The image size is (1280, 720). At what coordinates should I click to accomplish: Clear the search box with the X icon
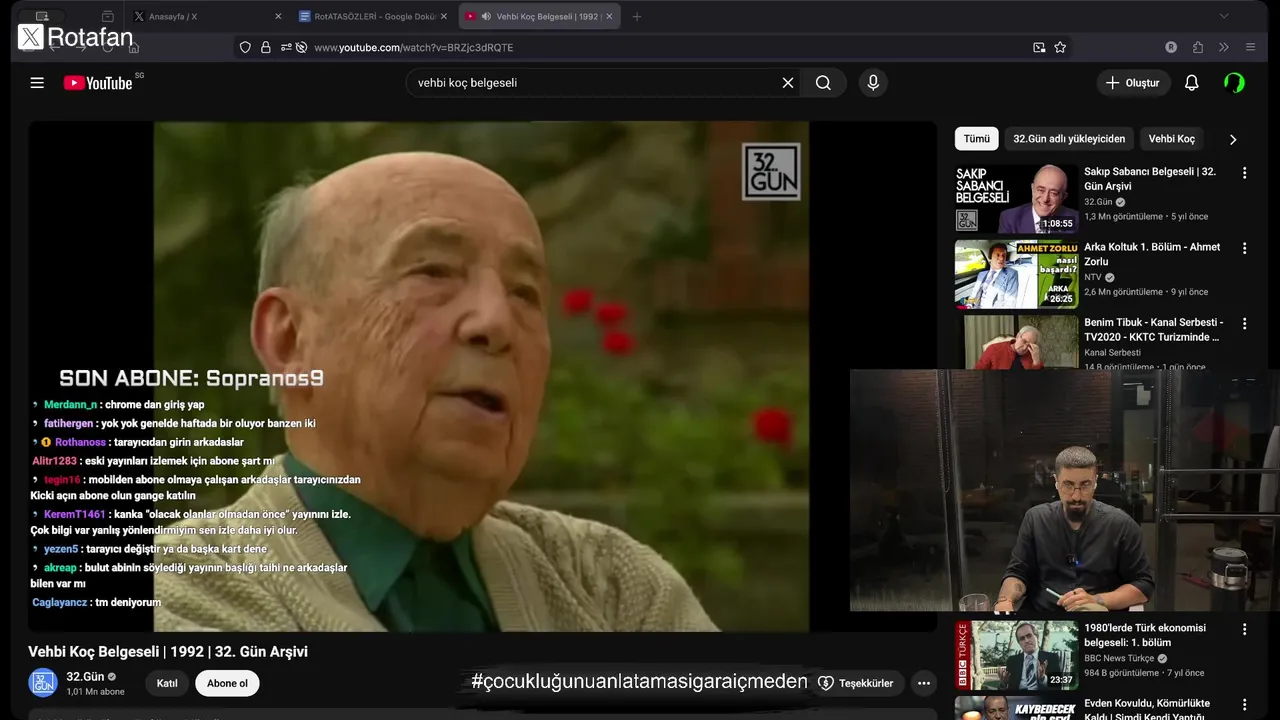point(788,83)
